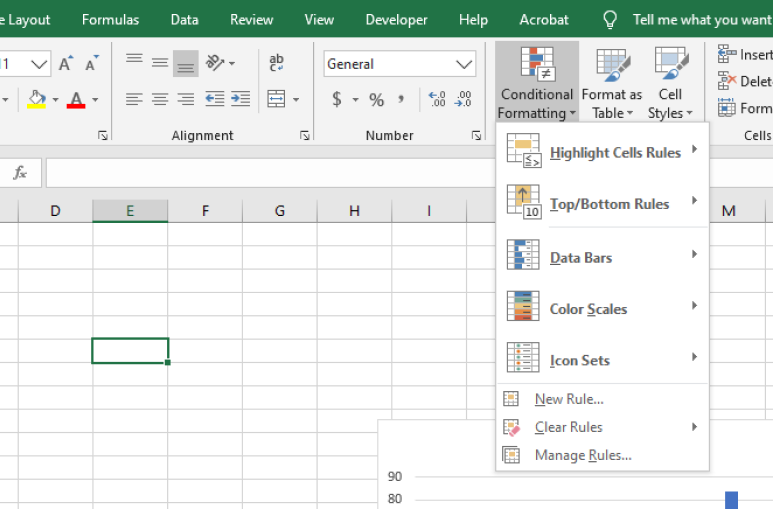Click Delete cells button
Image resolution: width=773 pixels, height=509 pixels.
click(x=744, y=81)
